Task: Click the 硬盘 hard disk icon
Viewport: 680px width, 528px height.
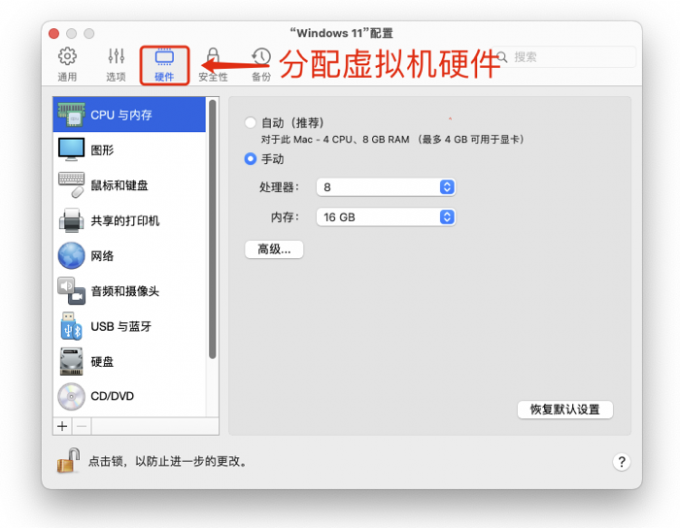Action: 71,361
